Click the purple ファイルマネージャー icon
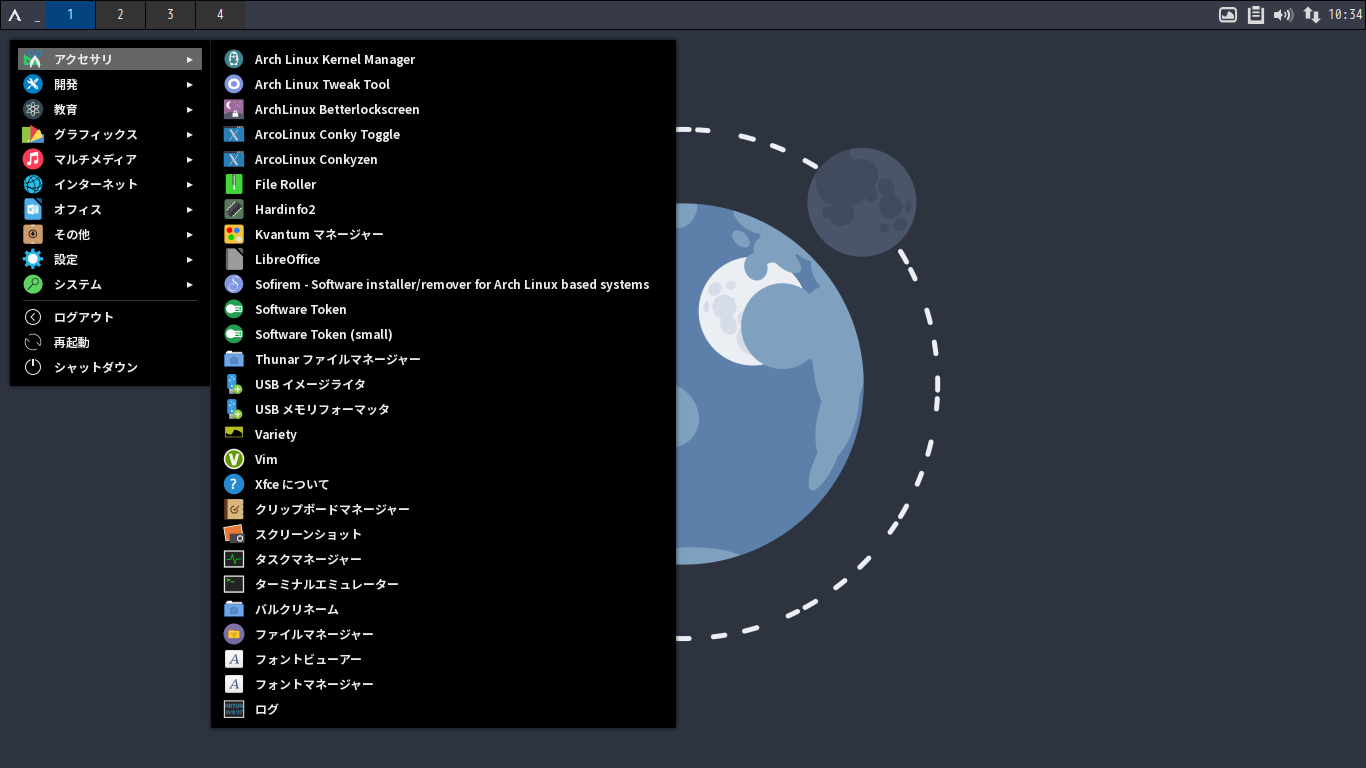Viewport: 1366px width, 768px height. (x=234, y=634)
